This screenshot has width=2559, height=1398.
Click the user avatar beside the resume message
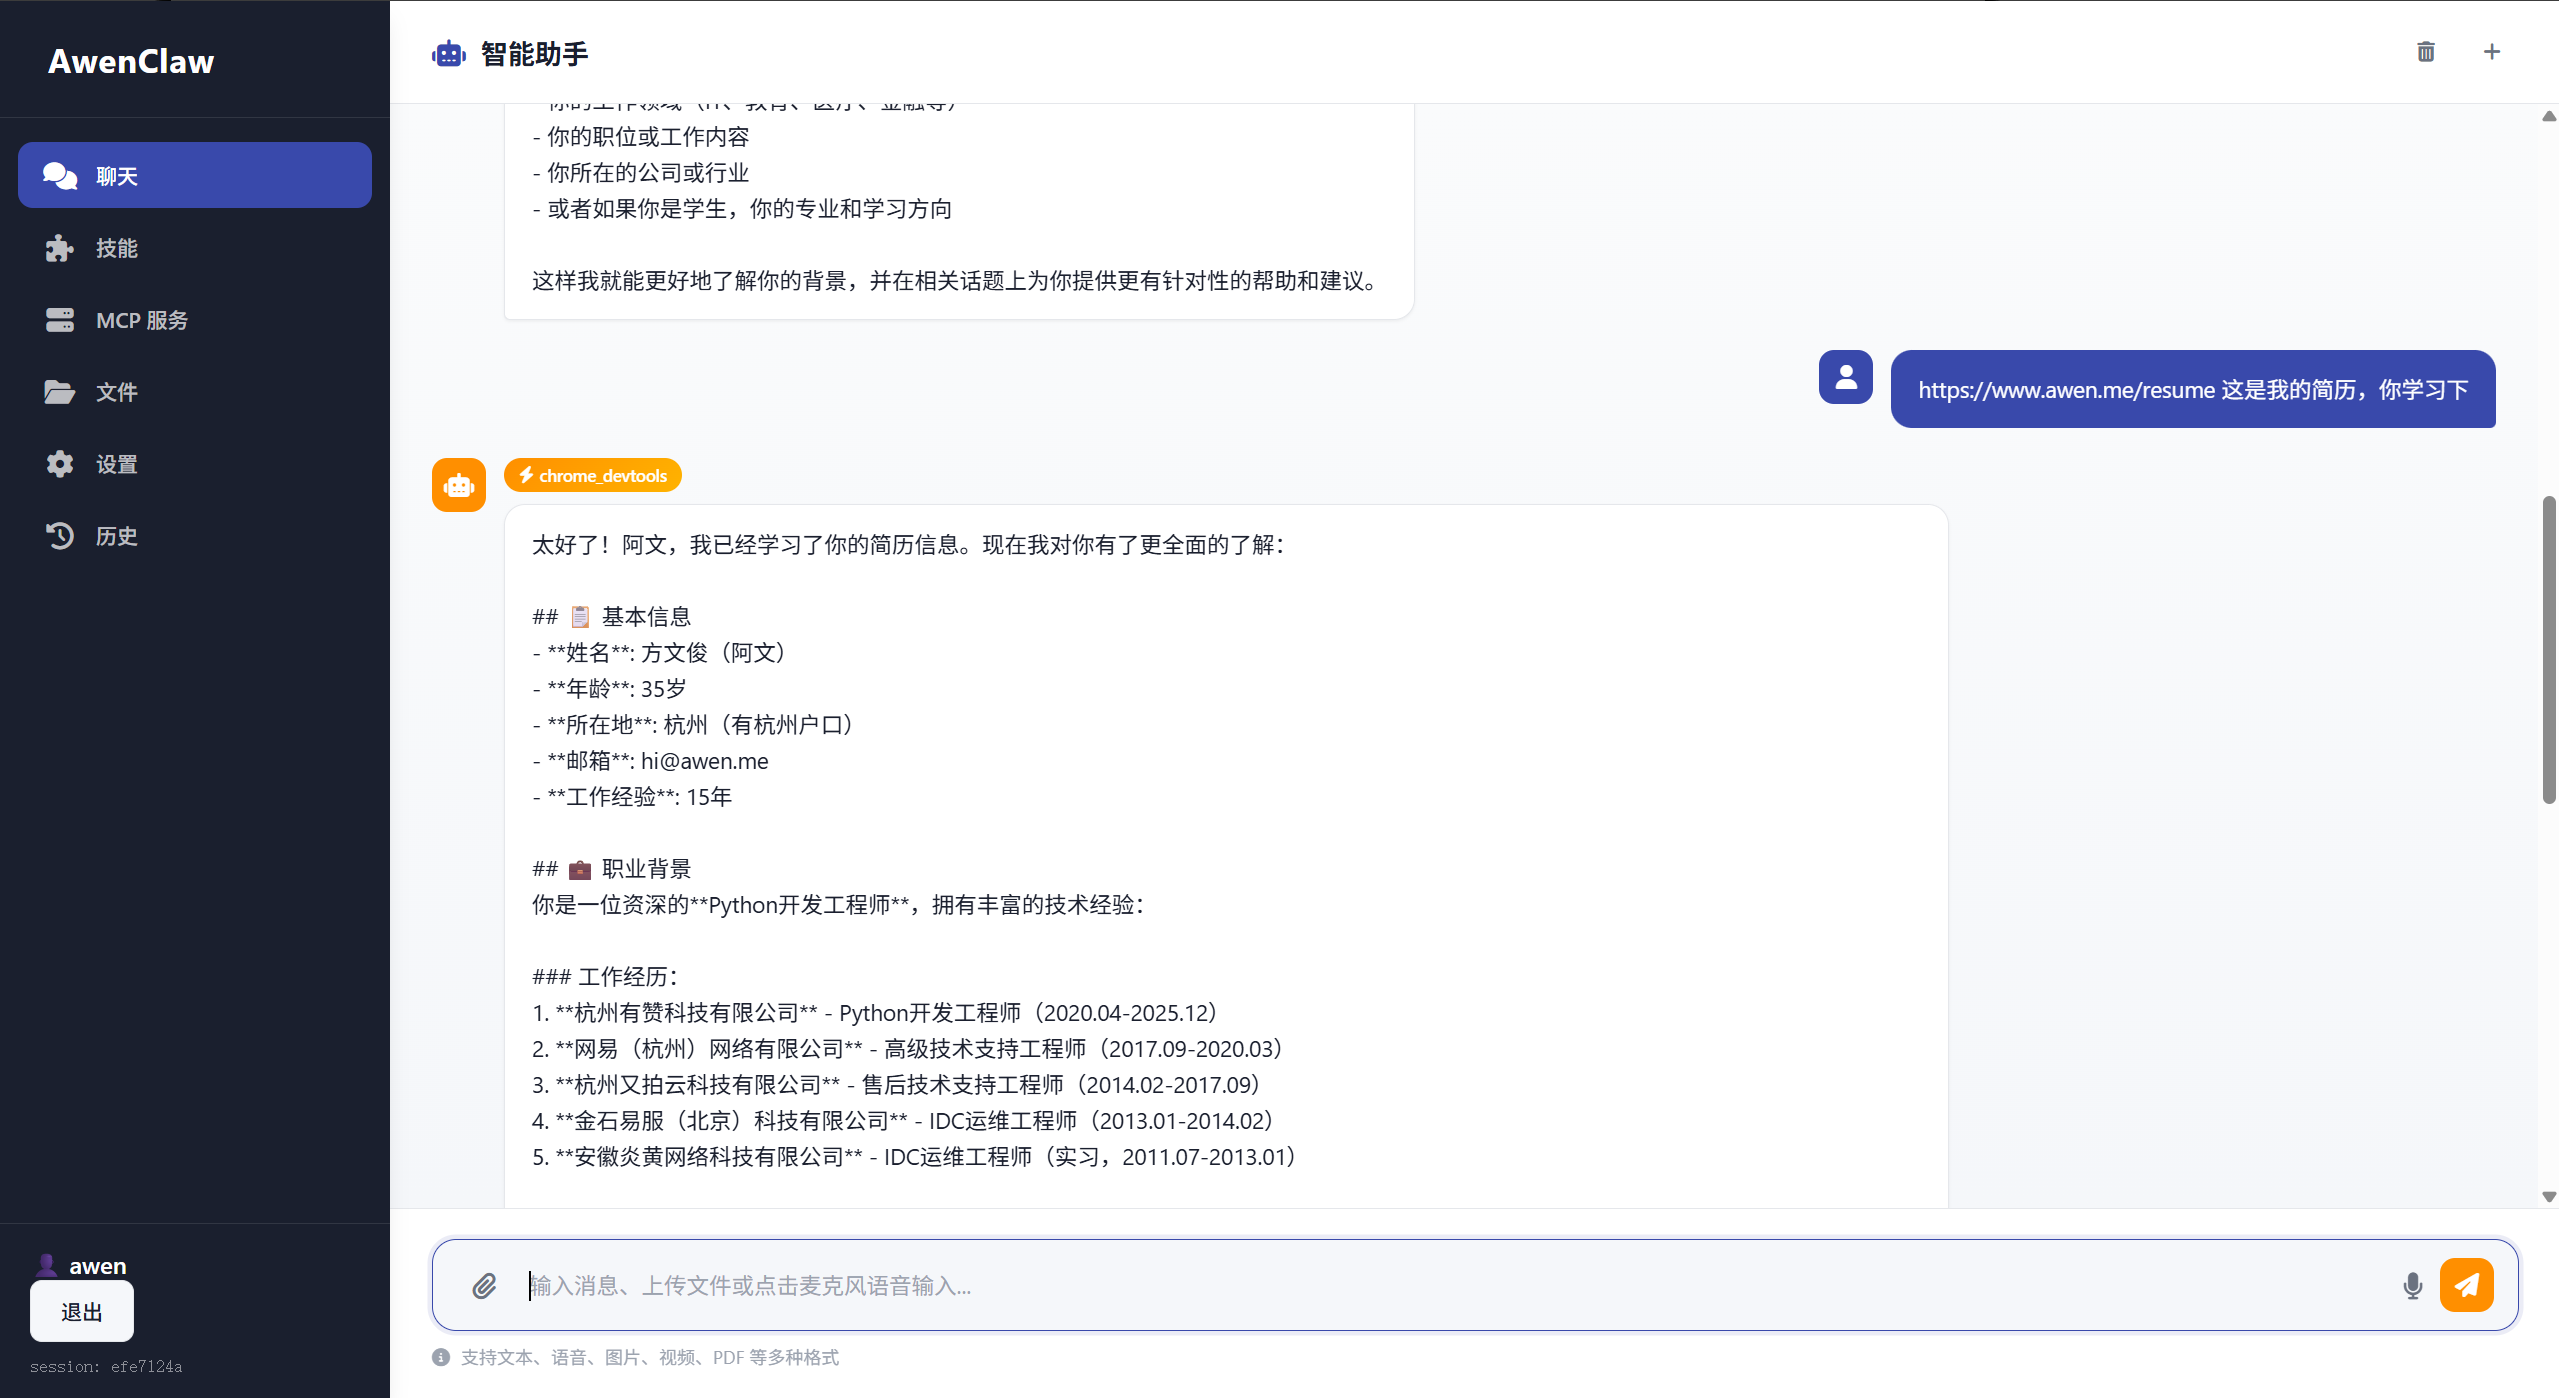[x=1843, y=377]
